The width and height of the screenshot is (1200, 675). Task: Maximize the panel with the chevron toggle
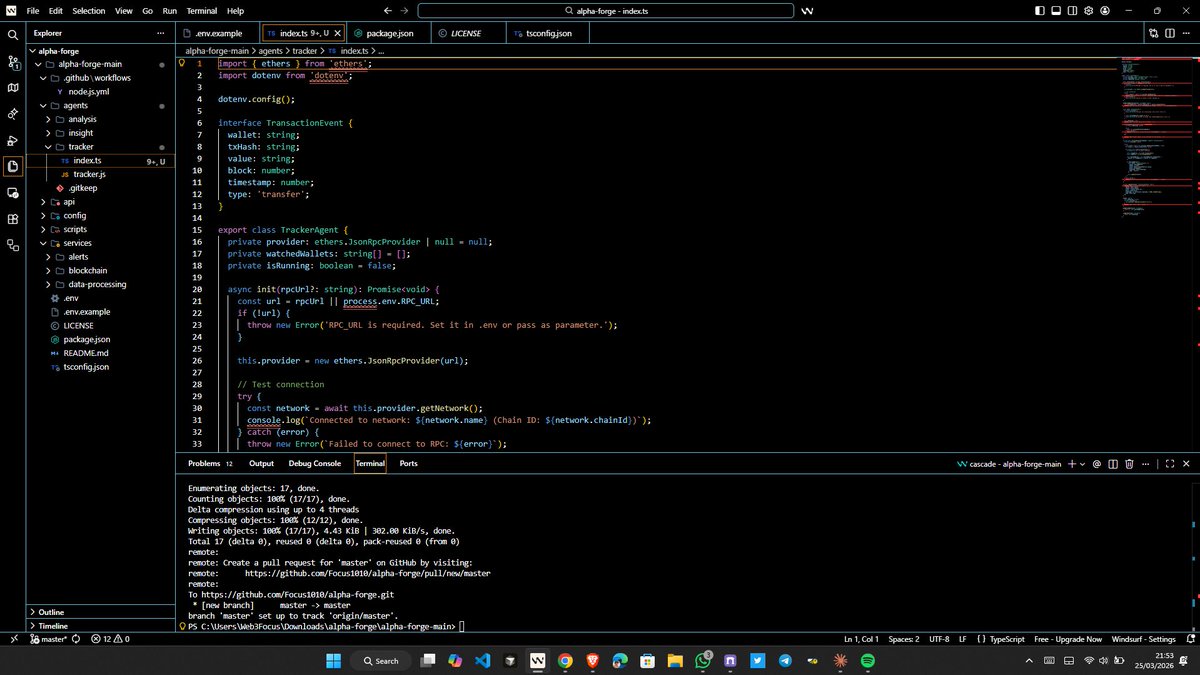coord(1169,463)
